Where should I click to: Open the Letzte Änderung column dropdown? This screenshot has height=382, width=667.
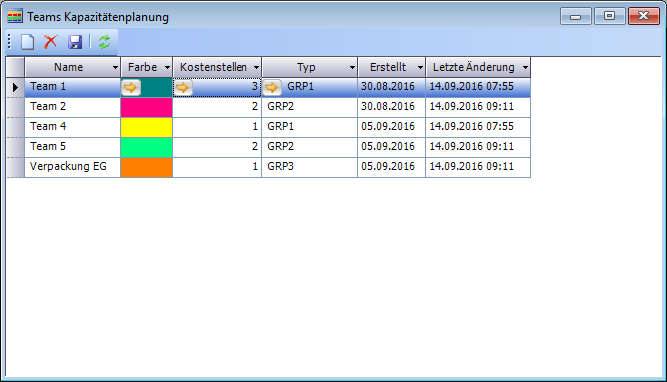coord(525,68)
